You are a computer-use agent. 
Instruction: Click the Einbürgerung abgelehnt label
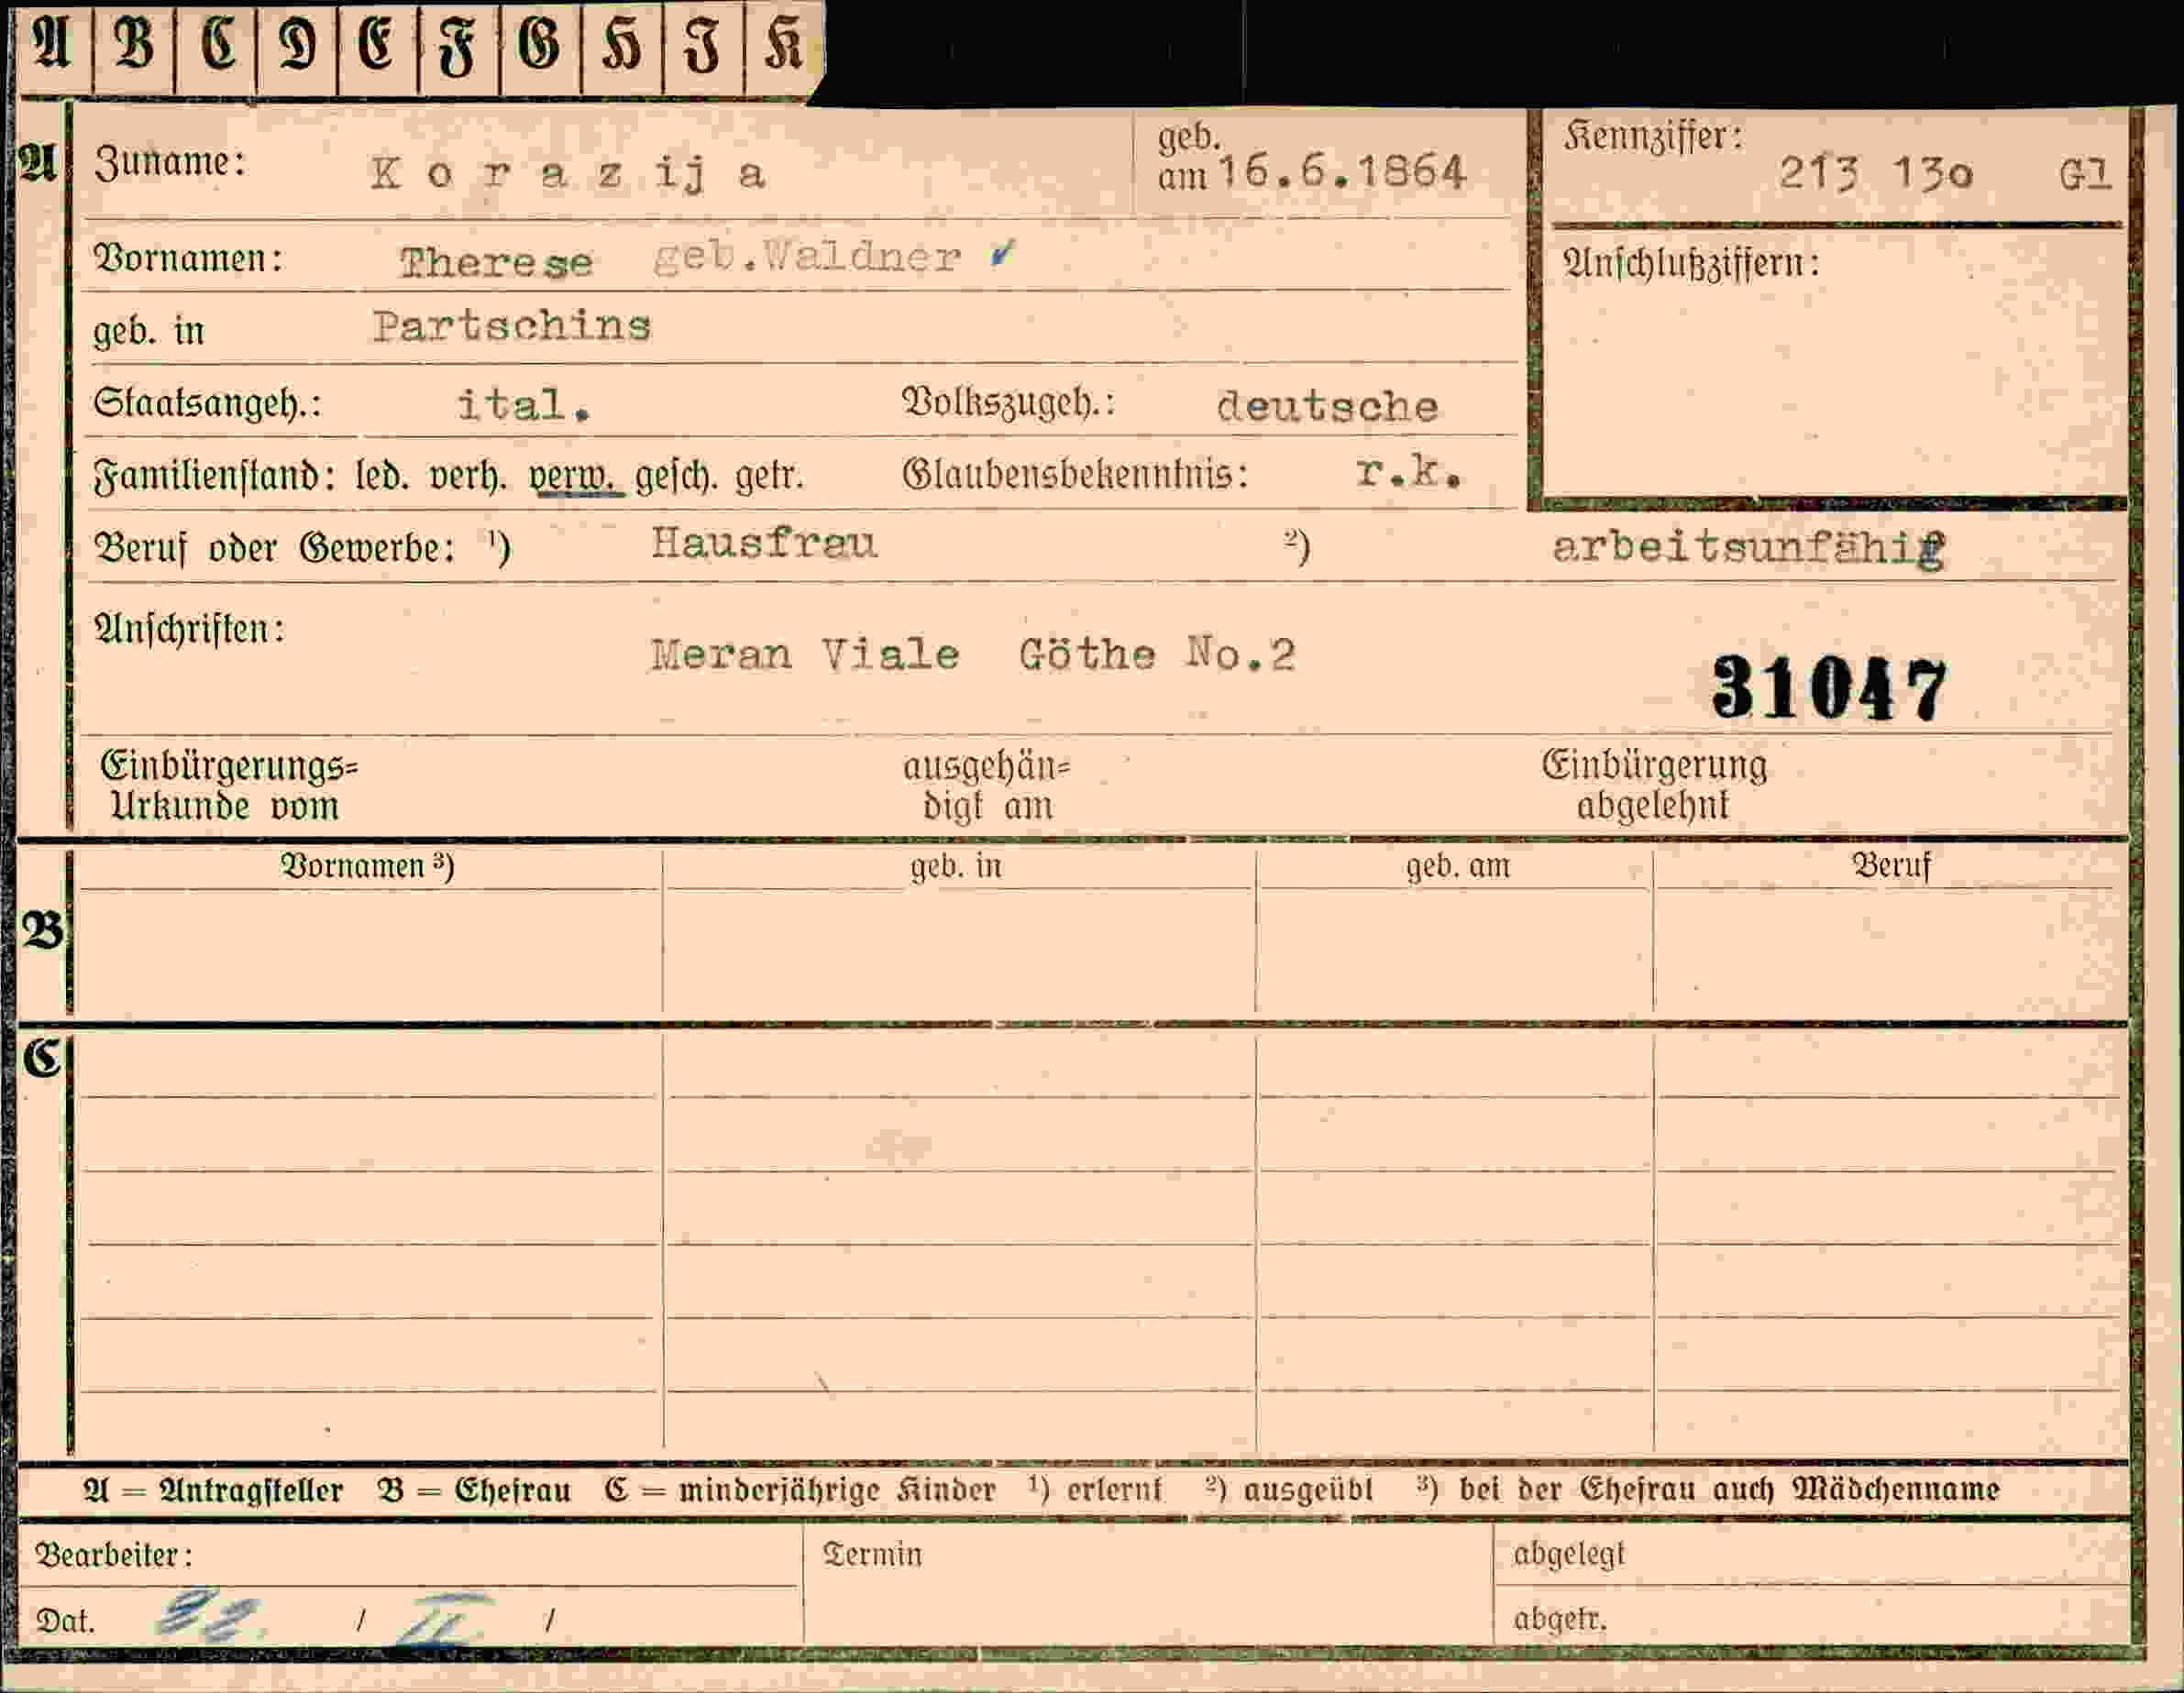click(1654, 785)
